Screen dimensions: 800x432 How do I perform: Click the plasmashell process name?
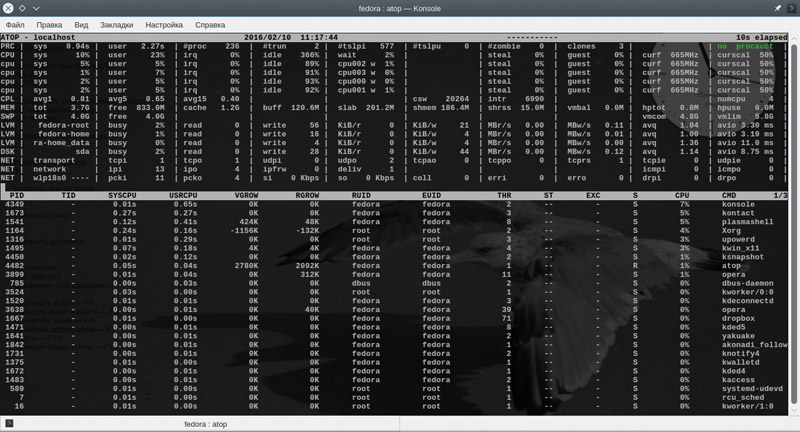(x=747, y=222)
